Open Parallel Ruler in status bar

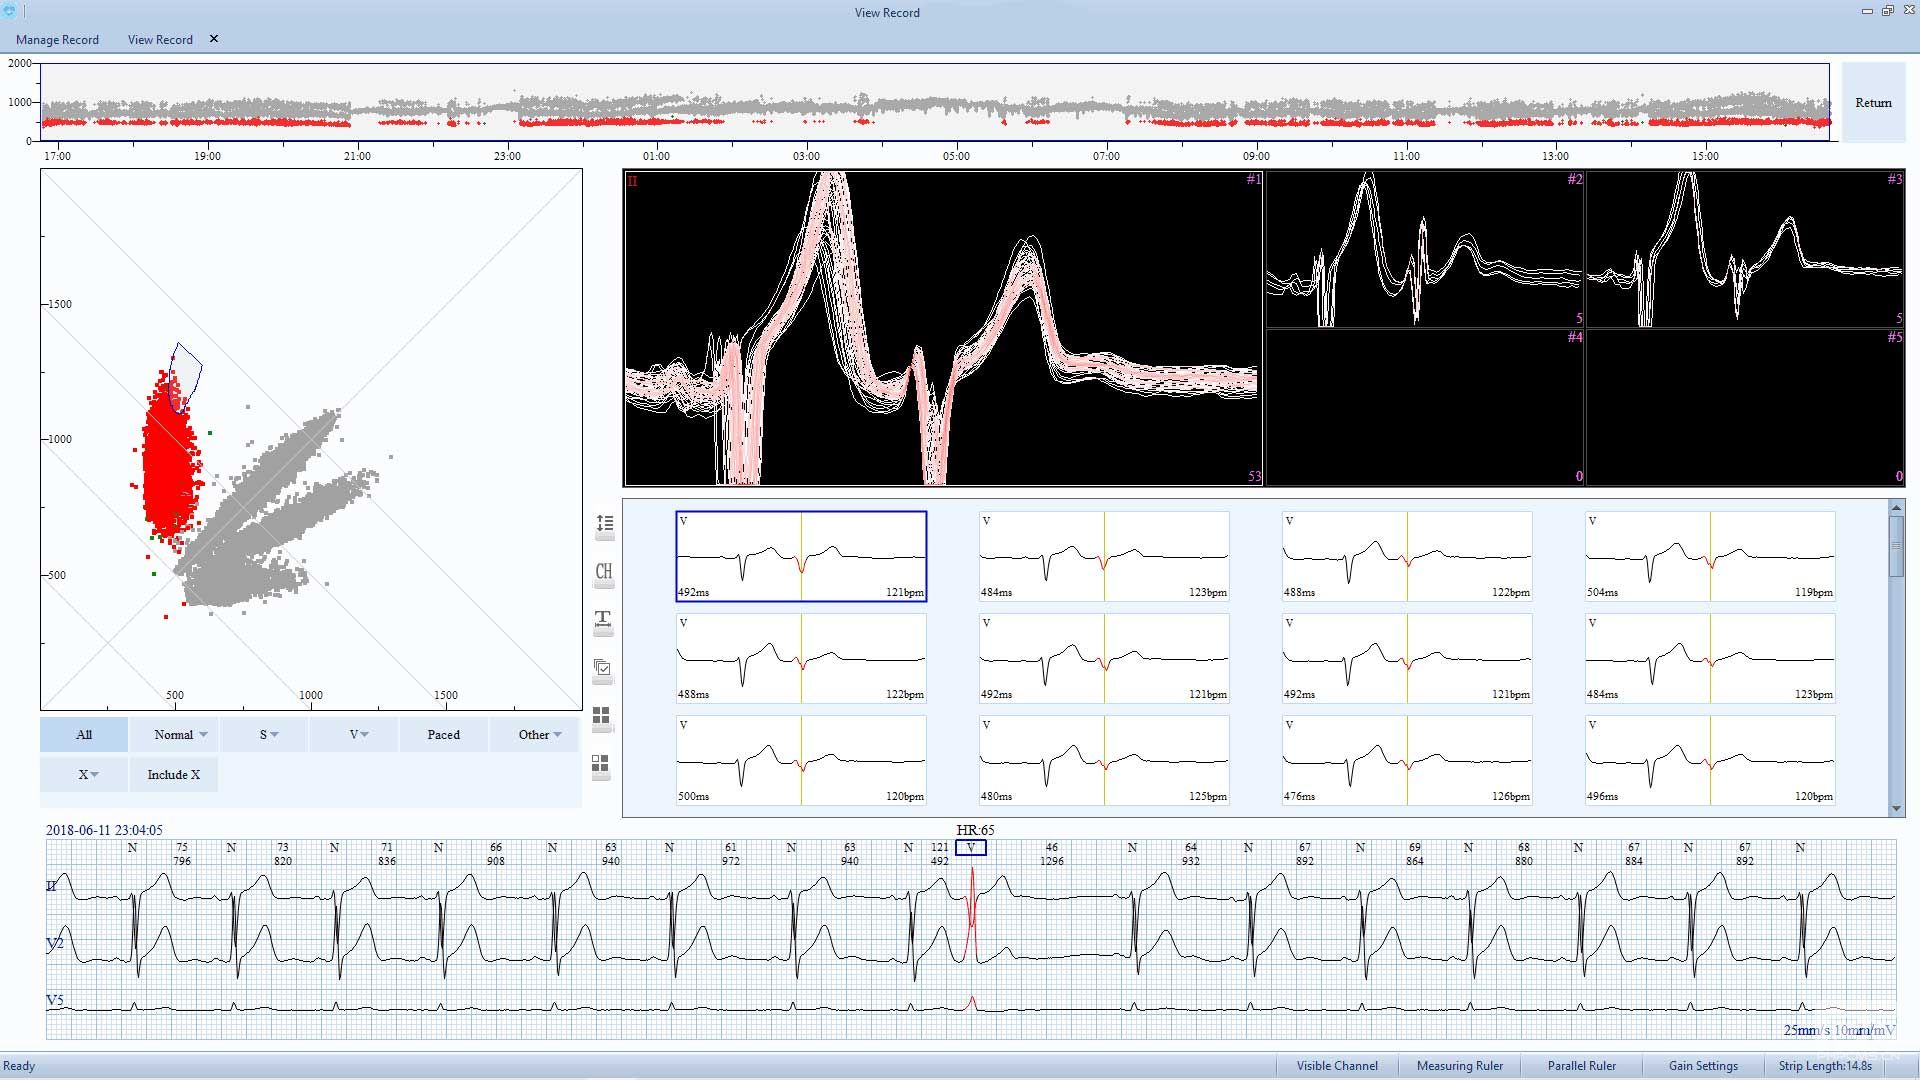coord(1581,1066)
